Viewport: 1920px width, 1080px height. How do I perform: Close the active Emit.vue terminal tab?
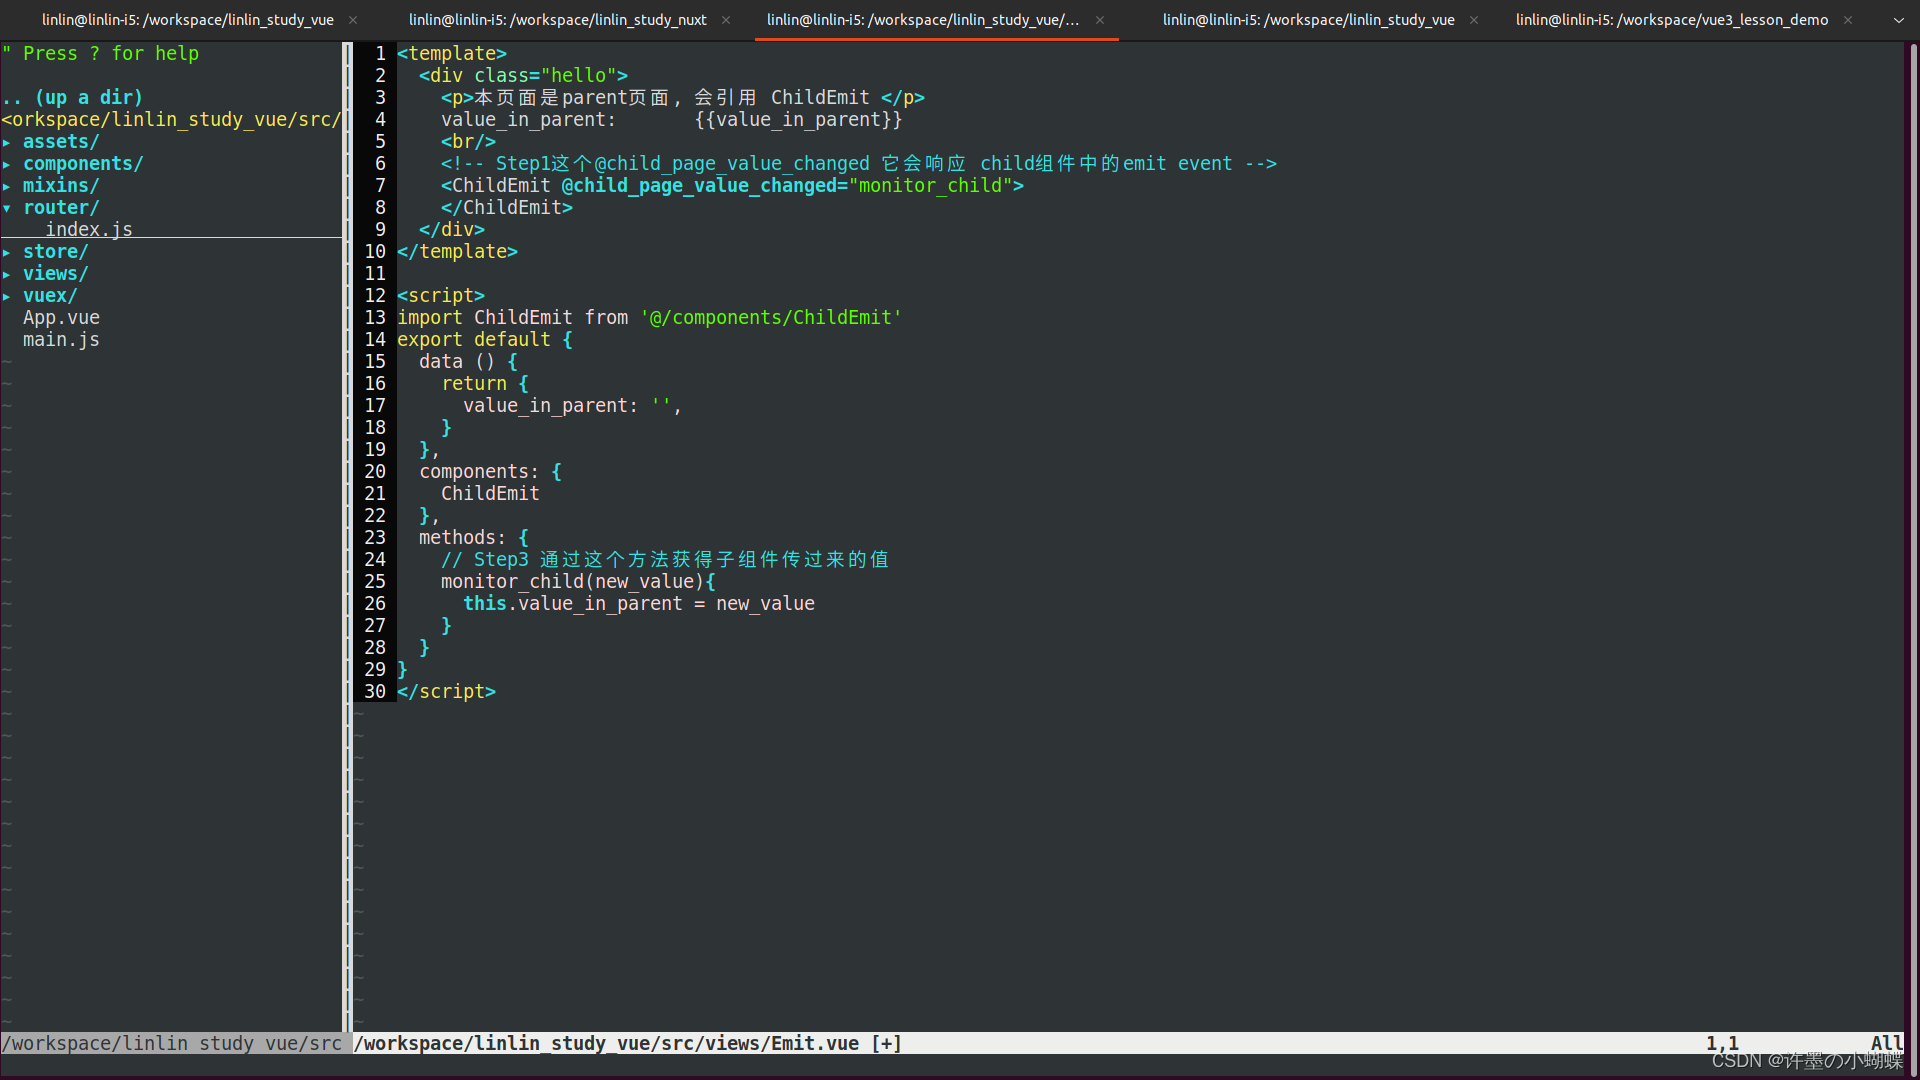click(1100, 20)
